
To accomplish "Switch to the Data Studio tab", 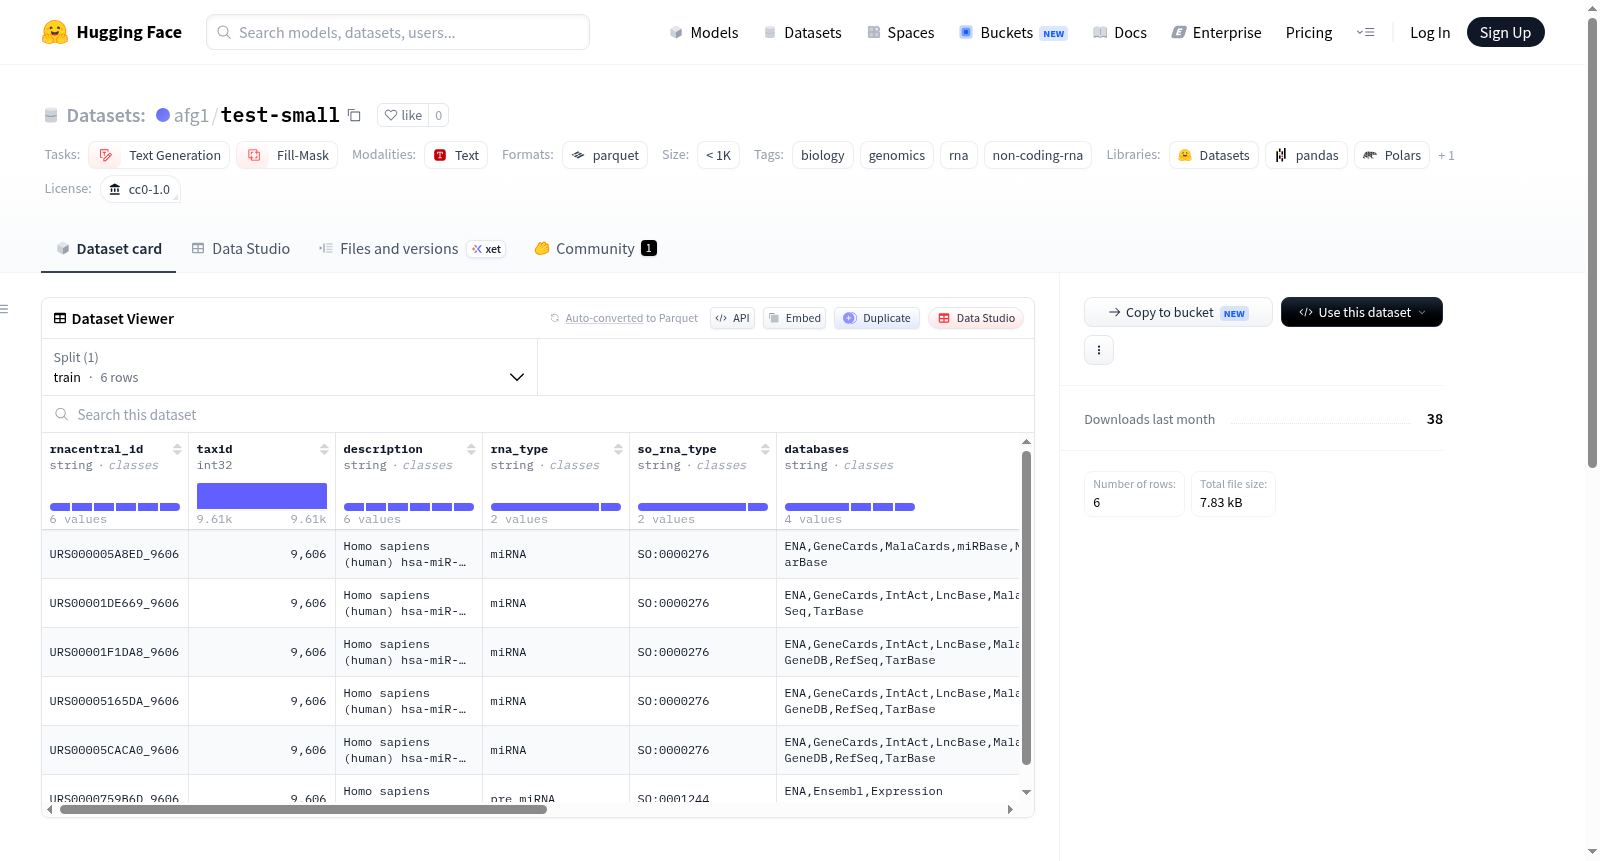I will click(241, 249).
